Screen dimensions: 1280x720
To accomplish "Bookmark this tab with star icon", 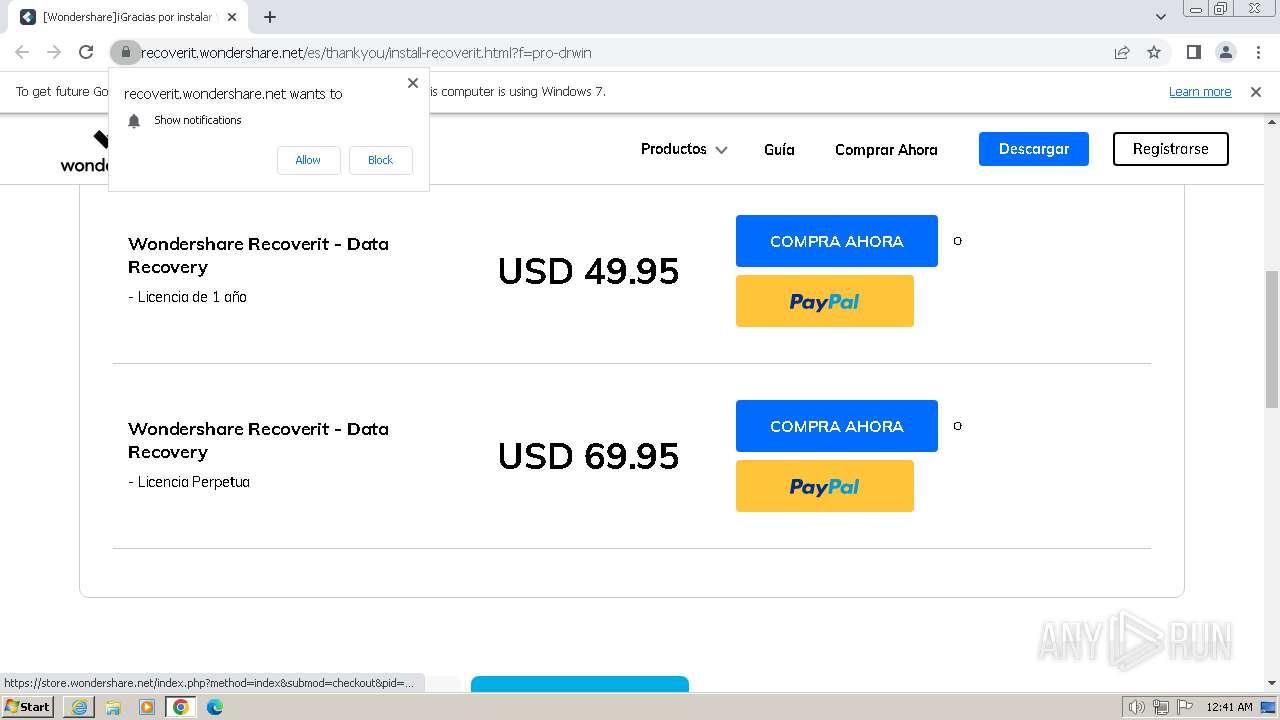I will point(1154,52).
